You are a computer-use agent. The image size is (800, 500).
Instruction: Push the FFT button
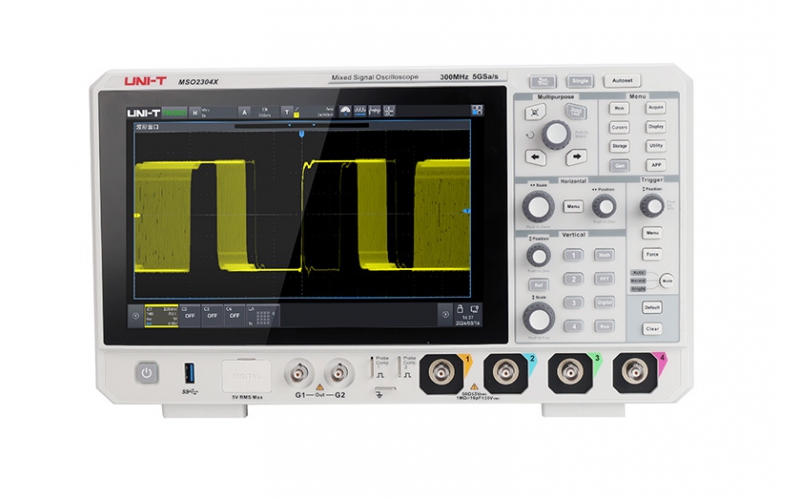(x=604, y=279)
